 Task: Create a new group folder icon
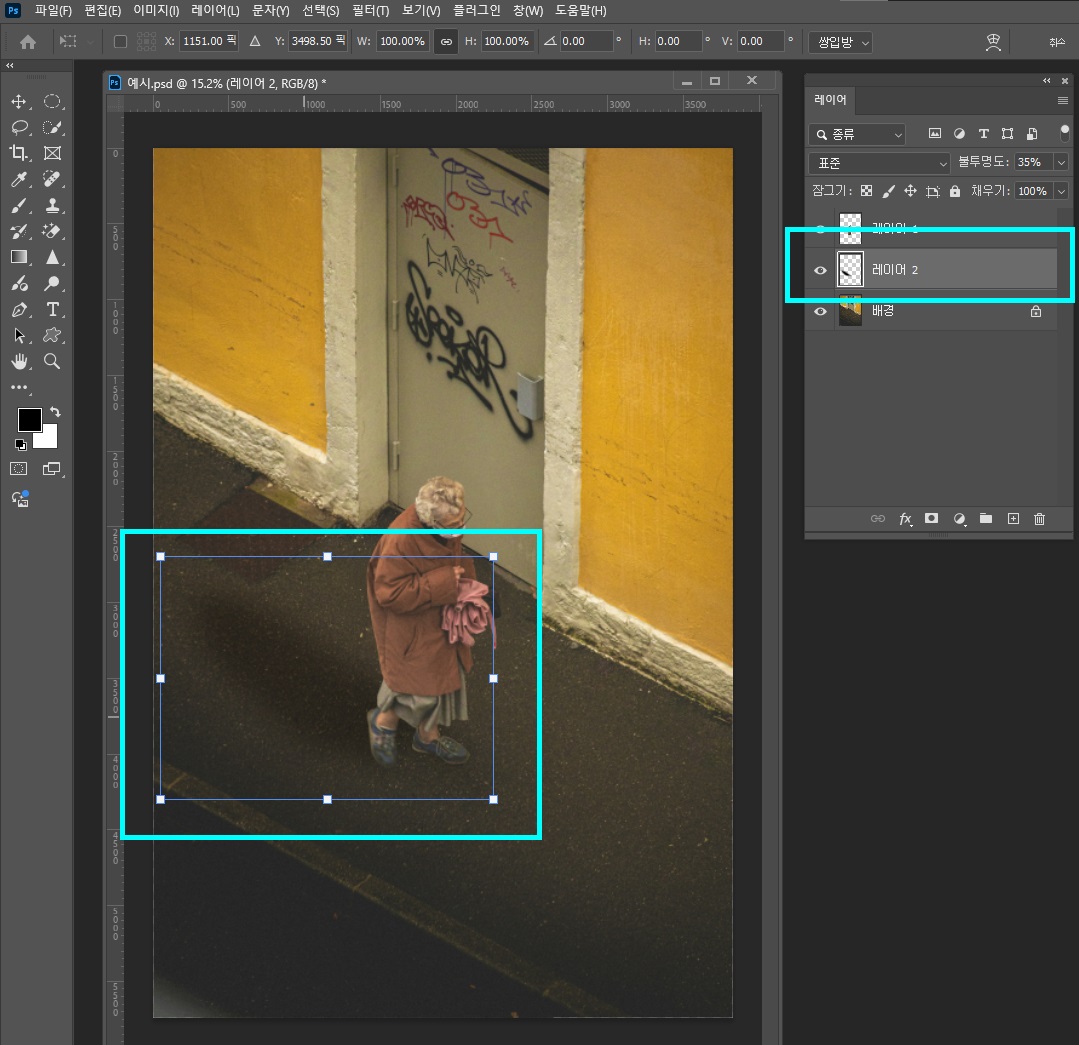point(986,519)
